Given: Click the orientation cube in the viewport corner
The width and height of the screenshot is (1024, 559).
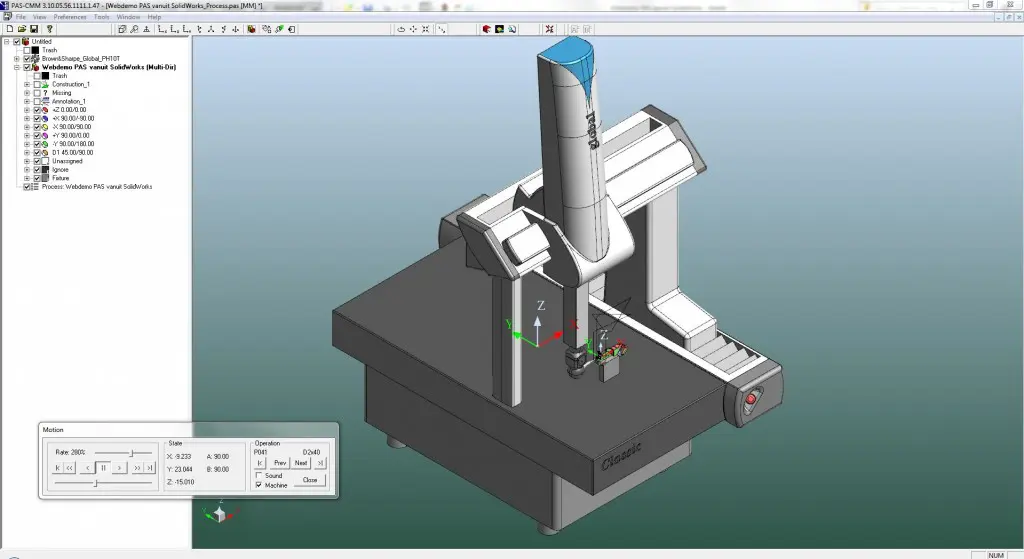Looking at the screenshot, I should pos(219,514).
